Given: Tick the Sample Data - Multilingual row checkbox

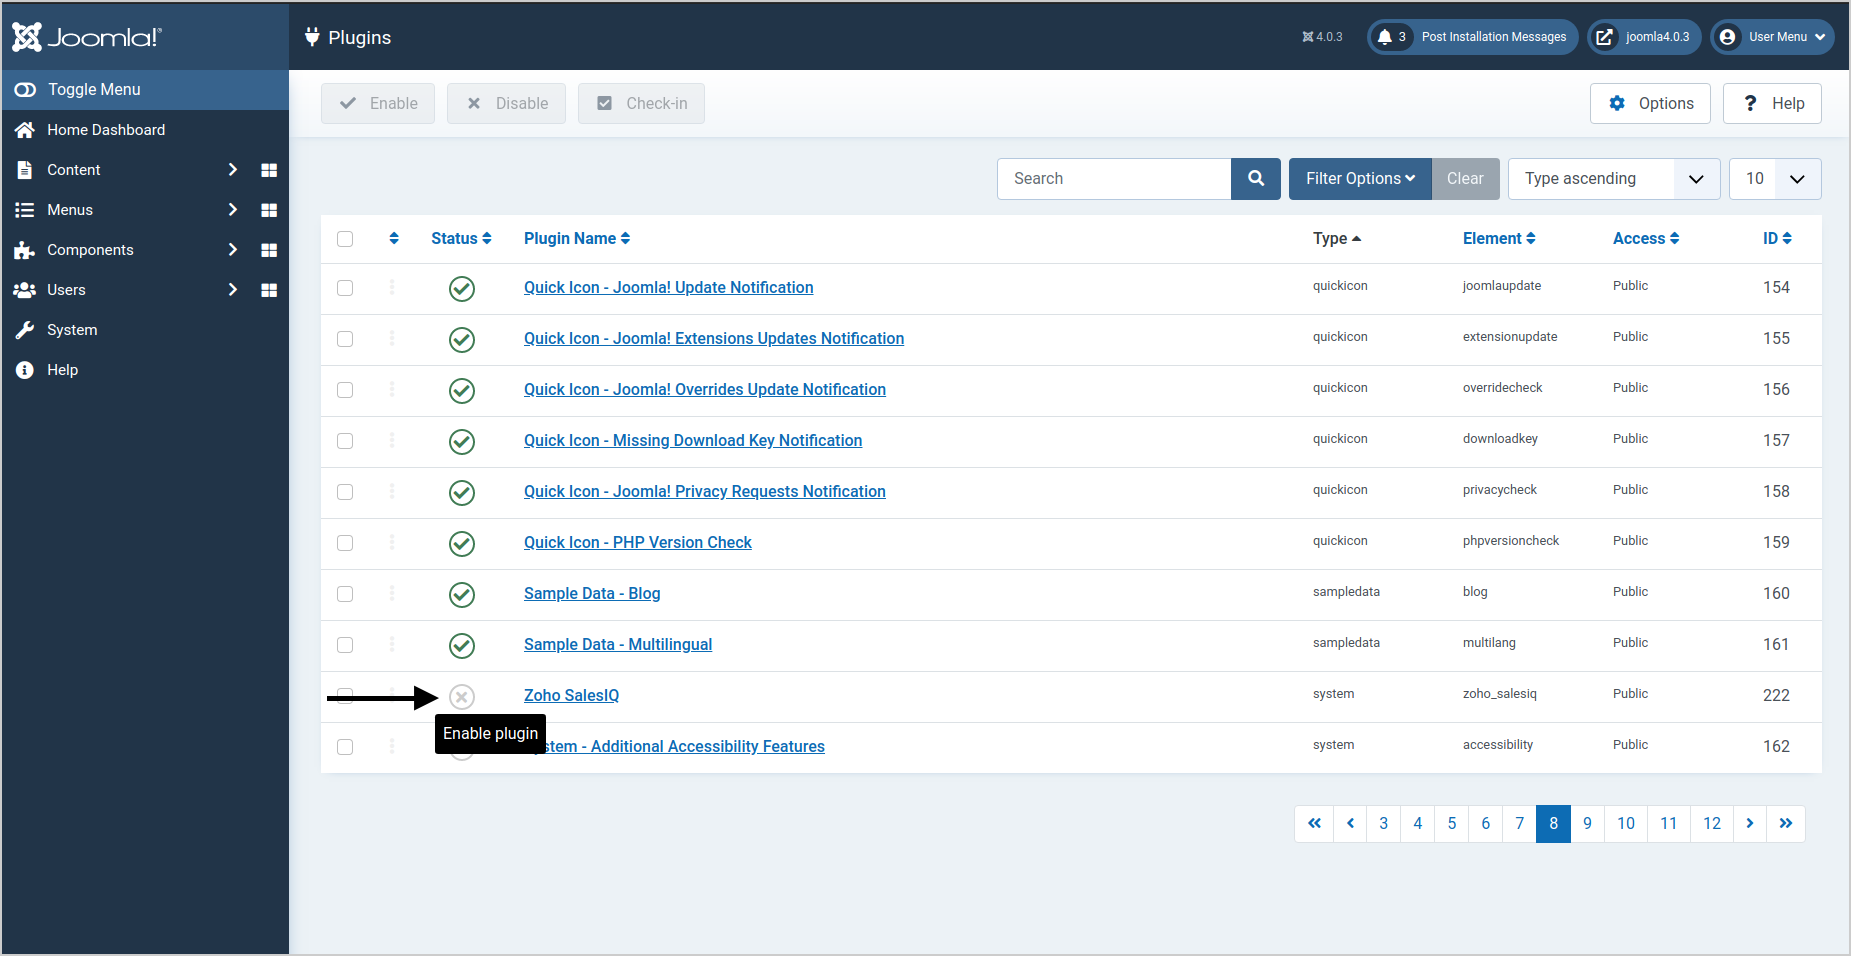Looking at the screenshot, I should tap(345, 645).
